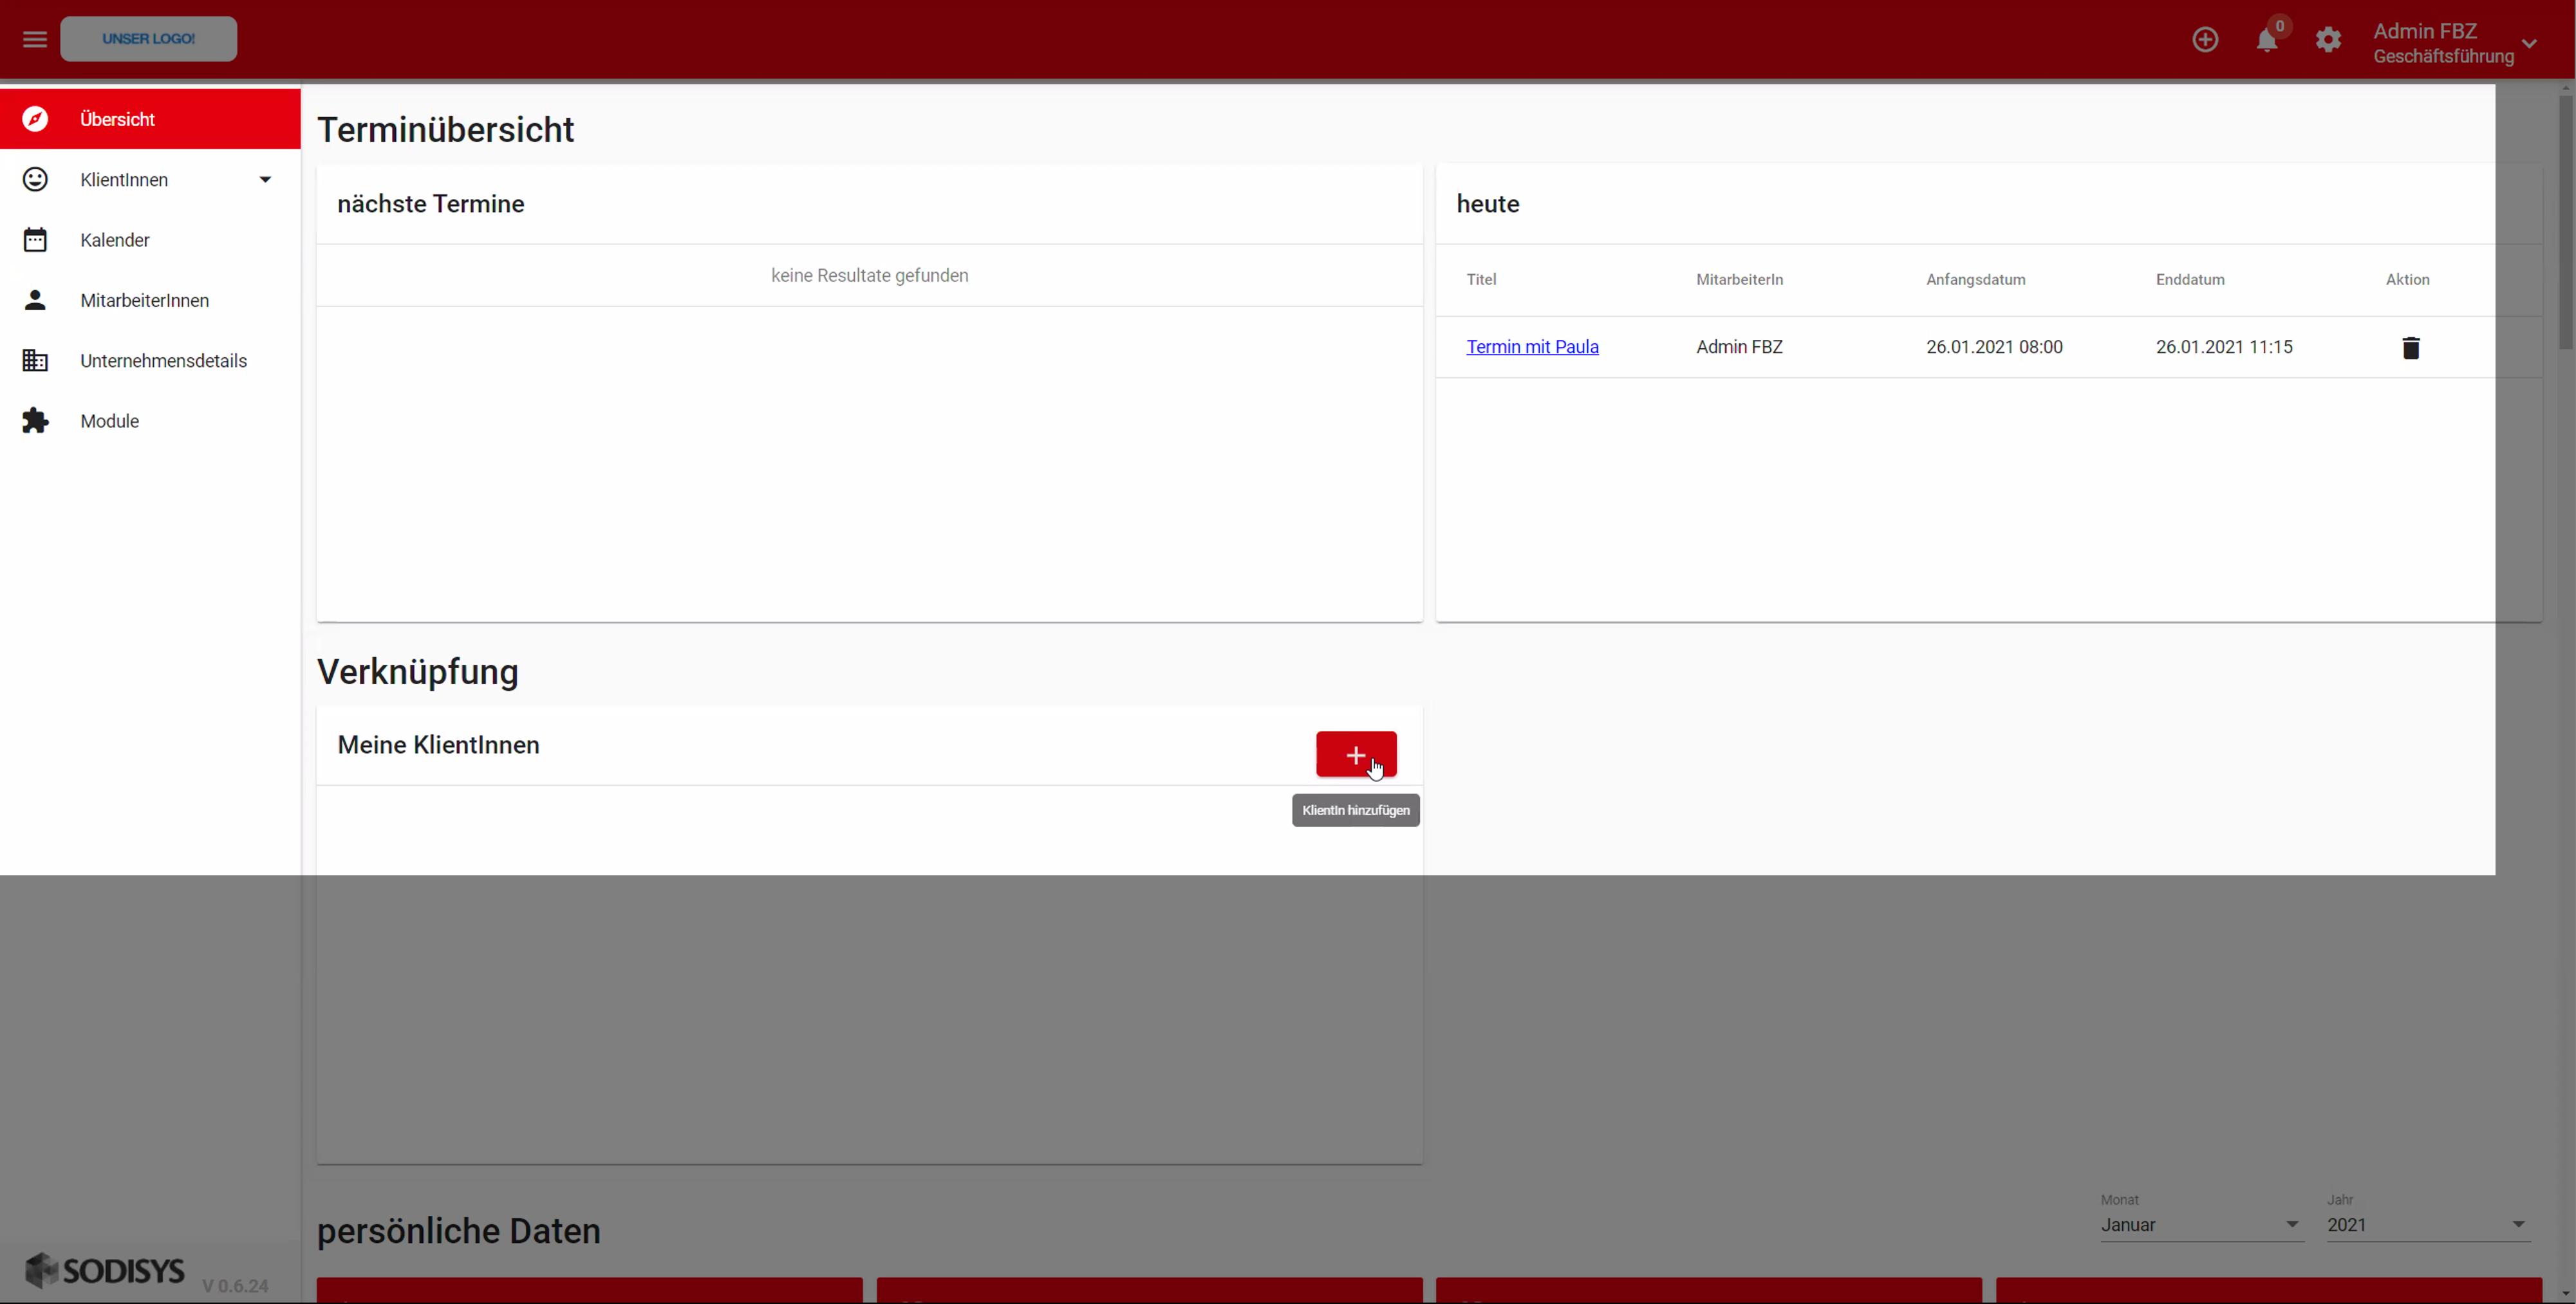Screen dimensions: 2576x1304
Task: Select Übersicht in the sidebar
Action: click(x=150, y=119)
